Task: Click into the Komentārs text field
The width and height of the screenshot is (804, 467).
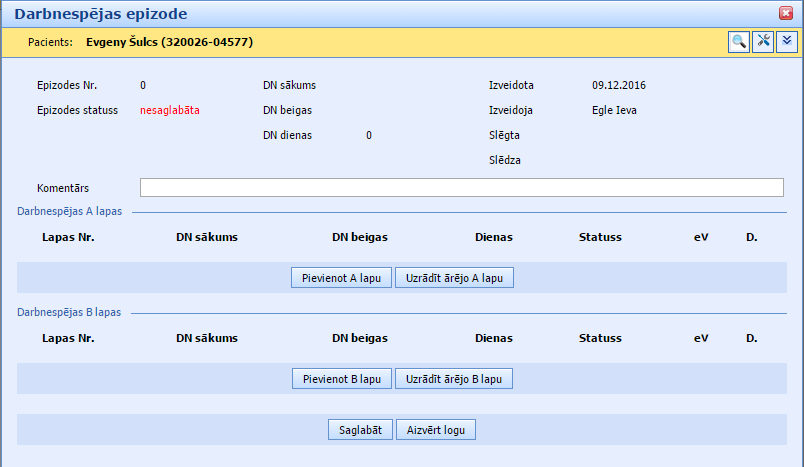Action: [461, 188]
